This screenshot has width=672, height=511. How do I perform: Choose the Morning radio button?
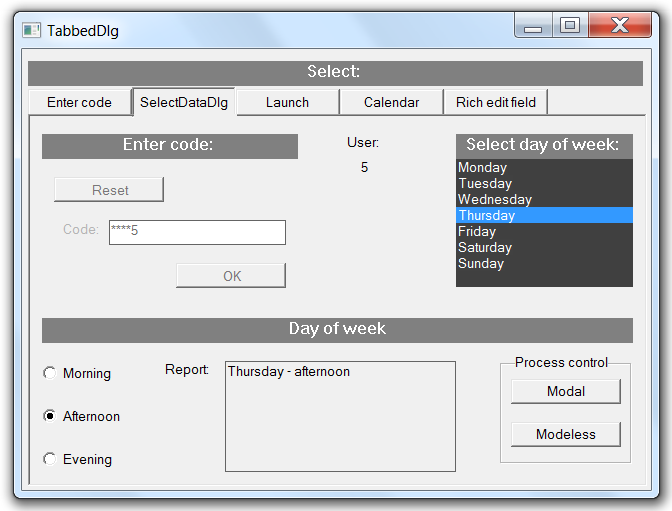pos(50,373)
